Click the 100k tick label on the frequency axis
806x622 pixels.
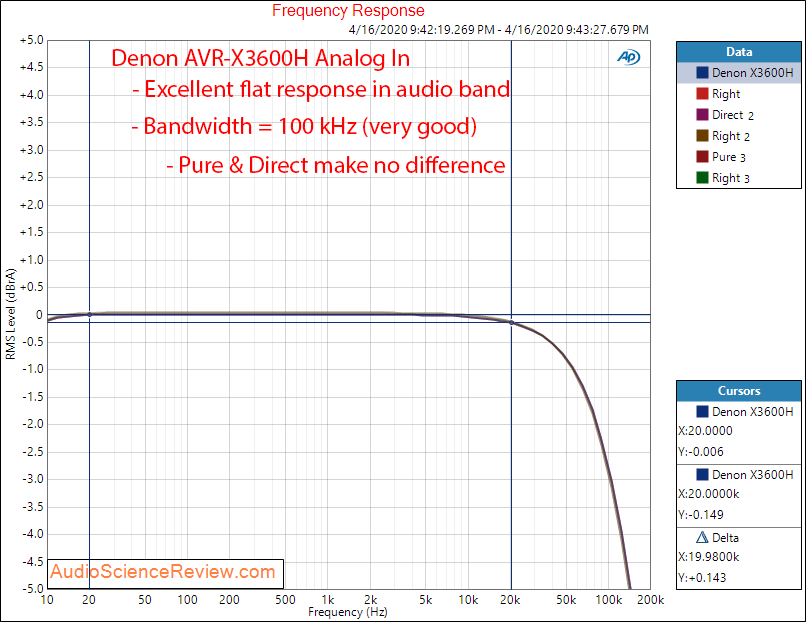[x=609, y=600]
